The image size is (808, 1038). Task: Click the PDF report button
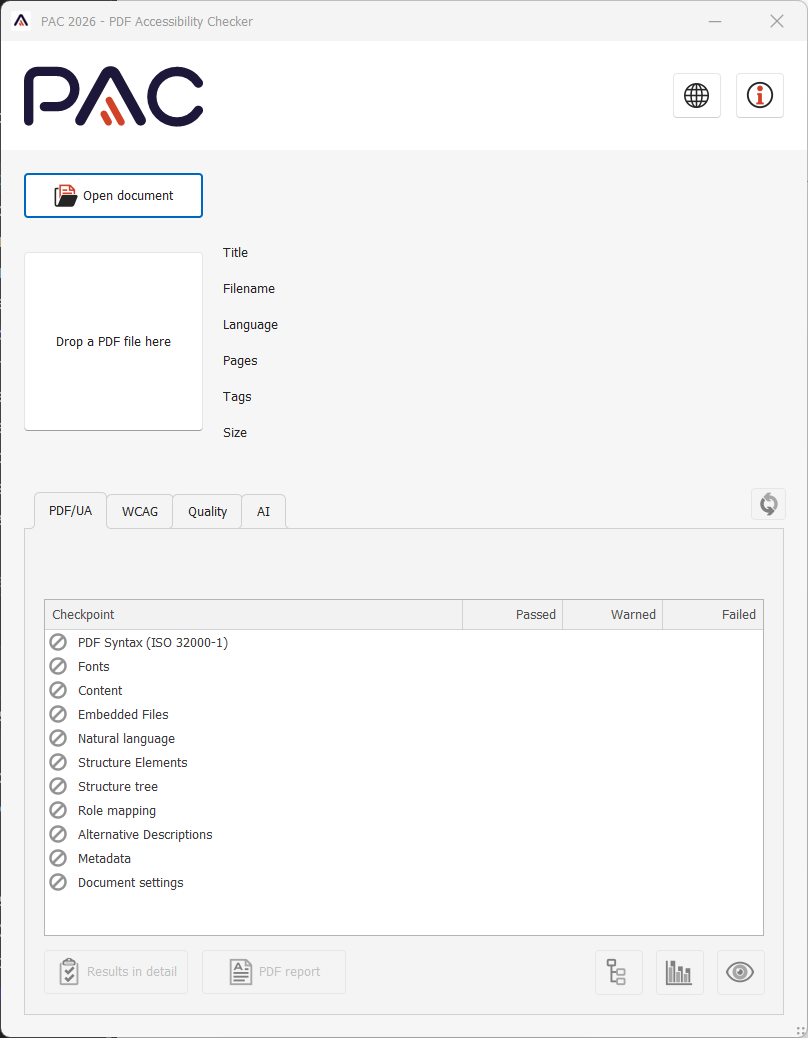pyautogui.click(x=274, y=971)
